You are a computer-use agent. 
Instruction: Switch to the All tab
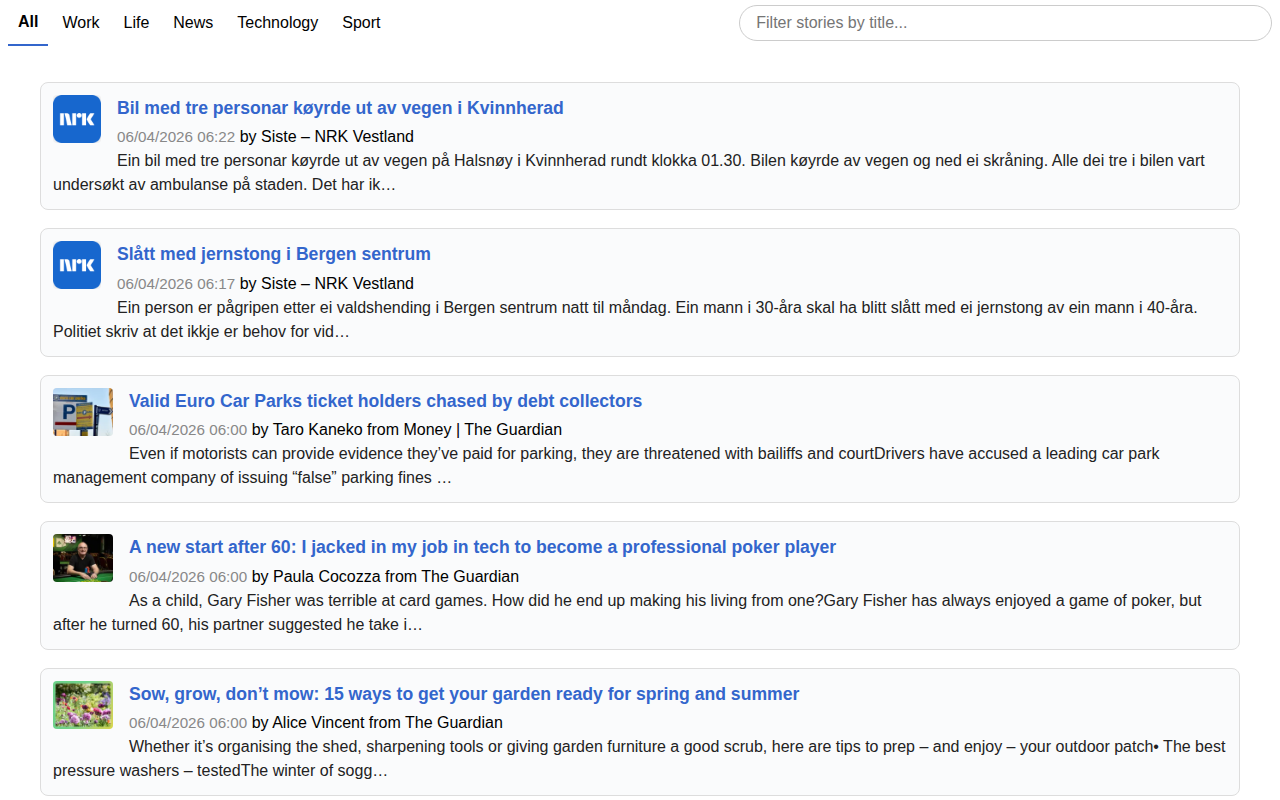tap(28, 22)
